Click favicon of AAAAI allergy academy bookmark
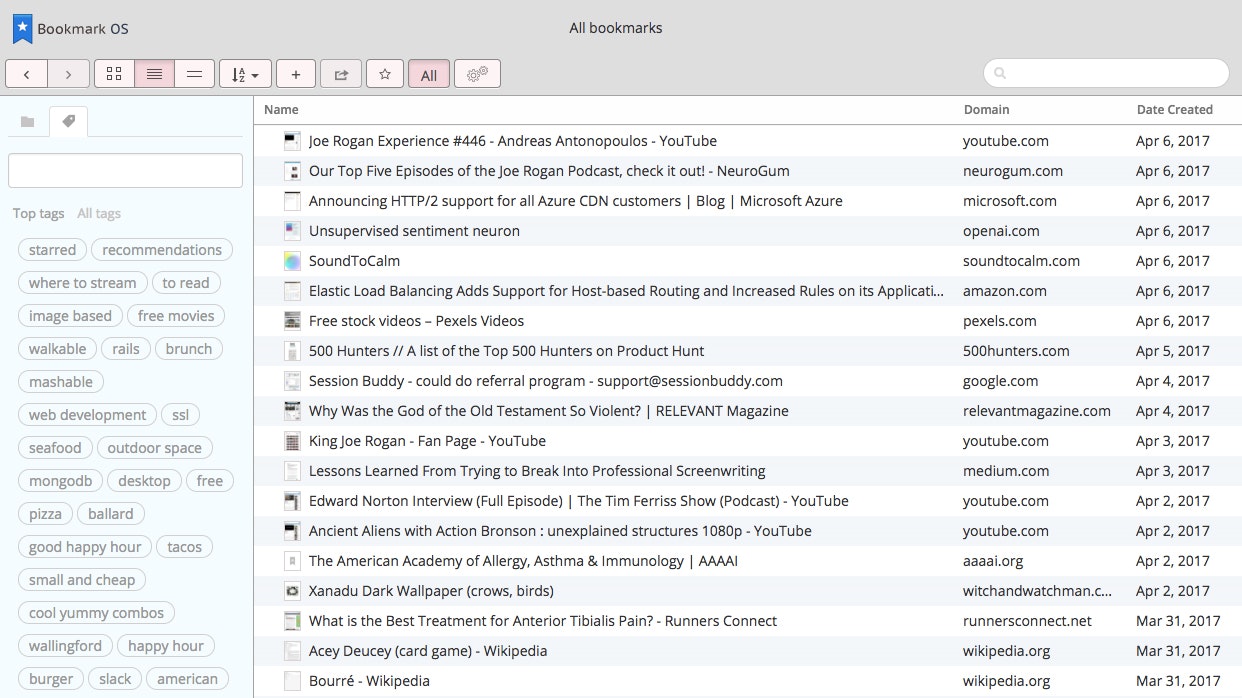This screenshot has width=1242, height=698. pyautogui.click(x=292, y=561)
